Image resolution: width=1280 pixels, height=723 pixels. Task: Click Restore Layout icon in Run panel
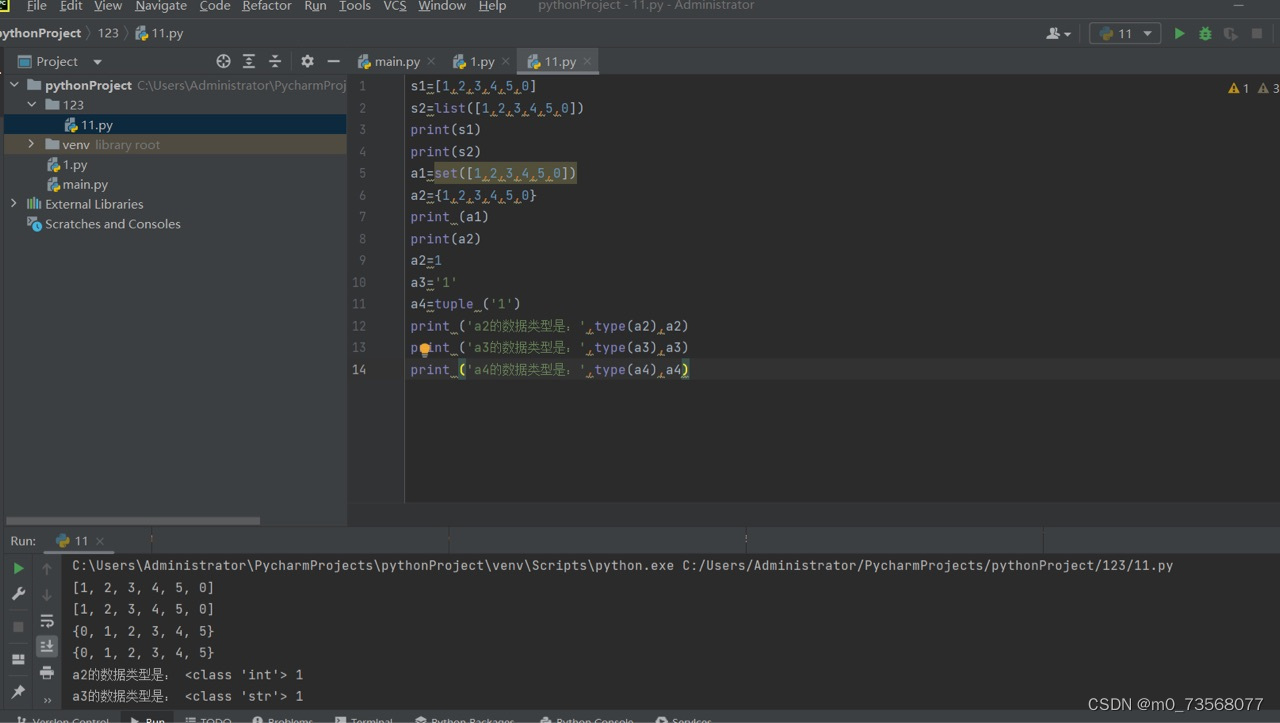[x=18, y=659]
